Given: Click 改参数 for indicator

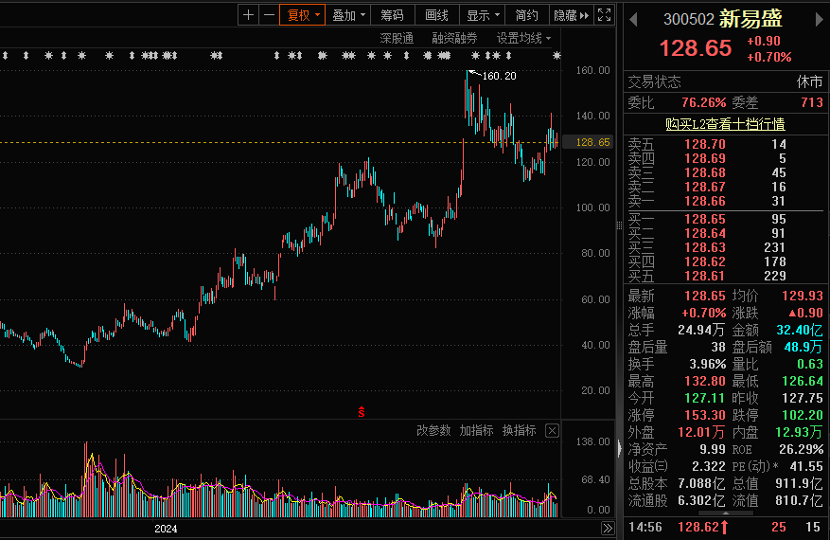Looking at the screenshot, I should (433, 430).
